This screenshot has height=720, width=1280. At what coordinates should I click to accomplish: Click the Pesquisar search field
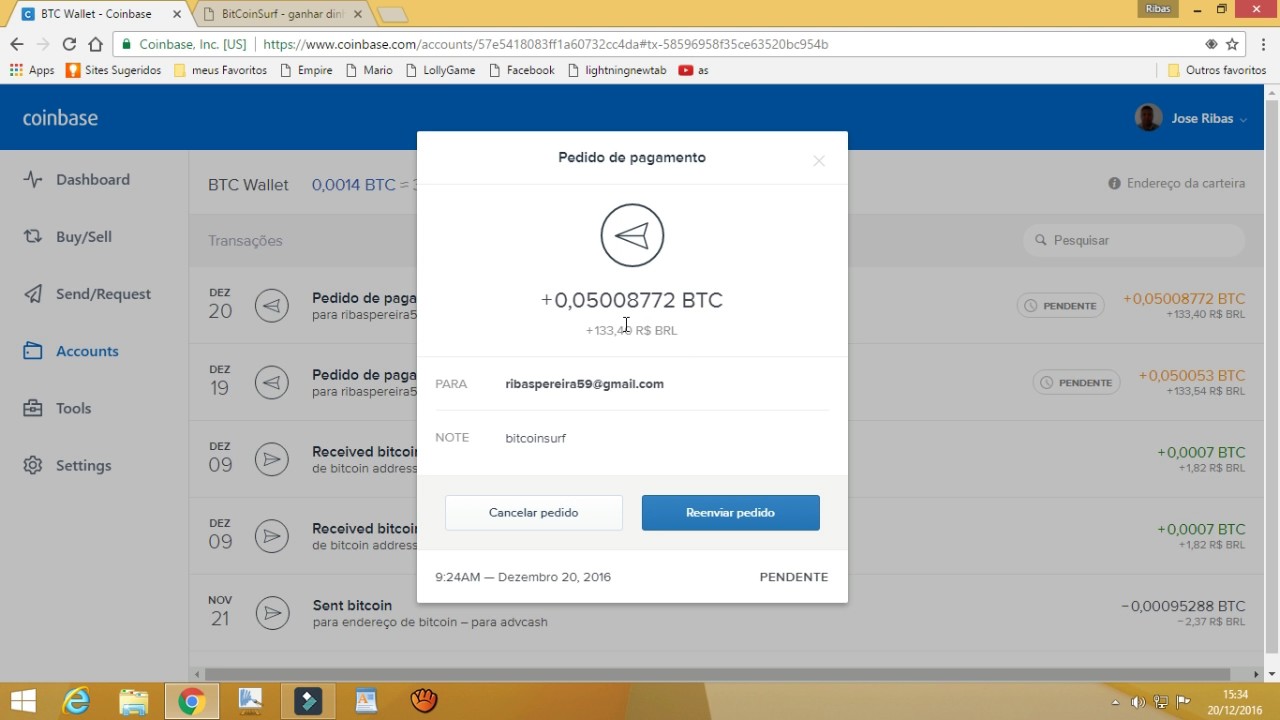point(1134,240)
